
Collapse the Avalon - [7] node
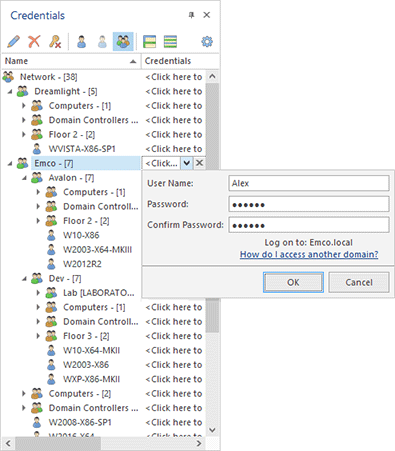tap(24, 178)
